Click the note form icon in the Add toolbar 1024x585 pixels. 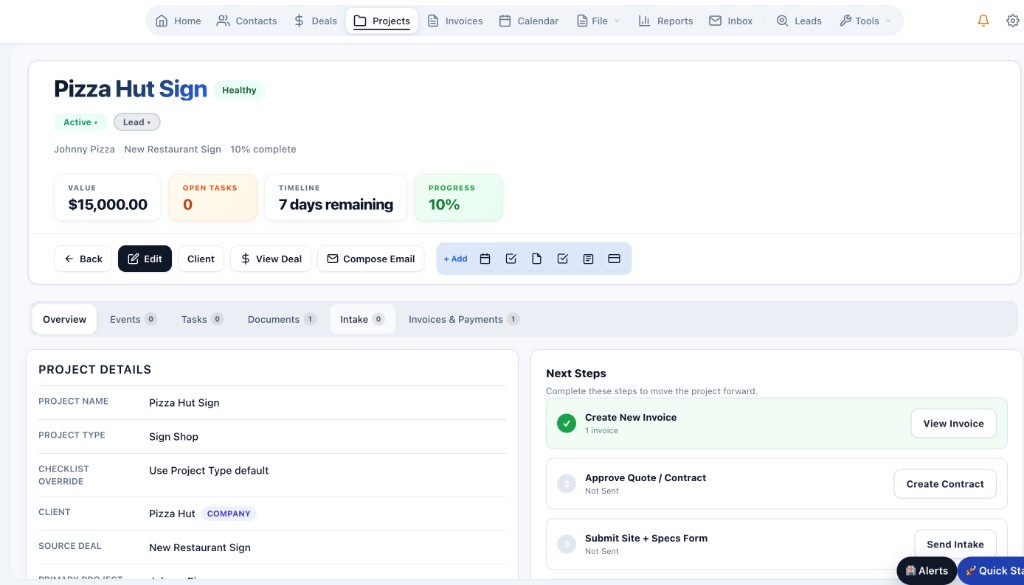(x=588, y=258)
